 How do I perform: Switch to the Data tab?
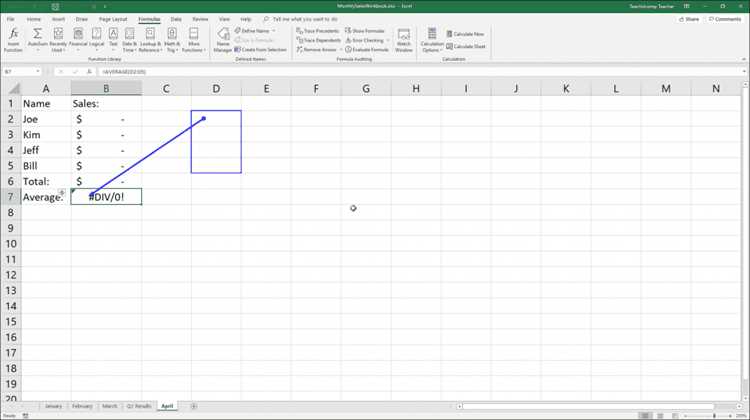click(x=176, y=19)
